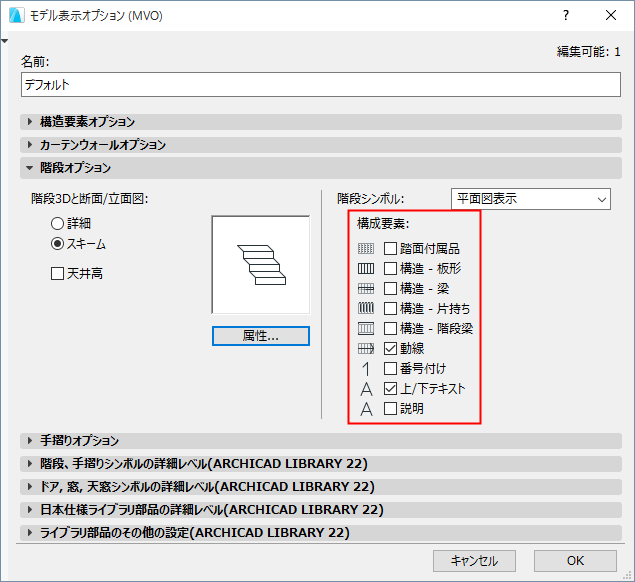This screenshot has width=635, height=582.
Task: Check the 構造 - 片持ち checkbox
Action: 390,308
